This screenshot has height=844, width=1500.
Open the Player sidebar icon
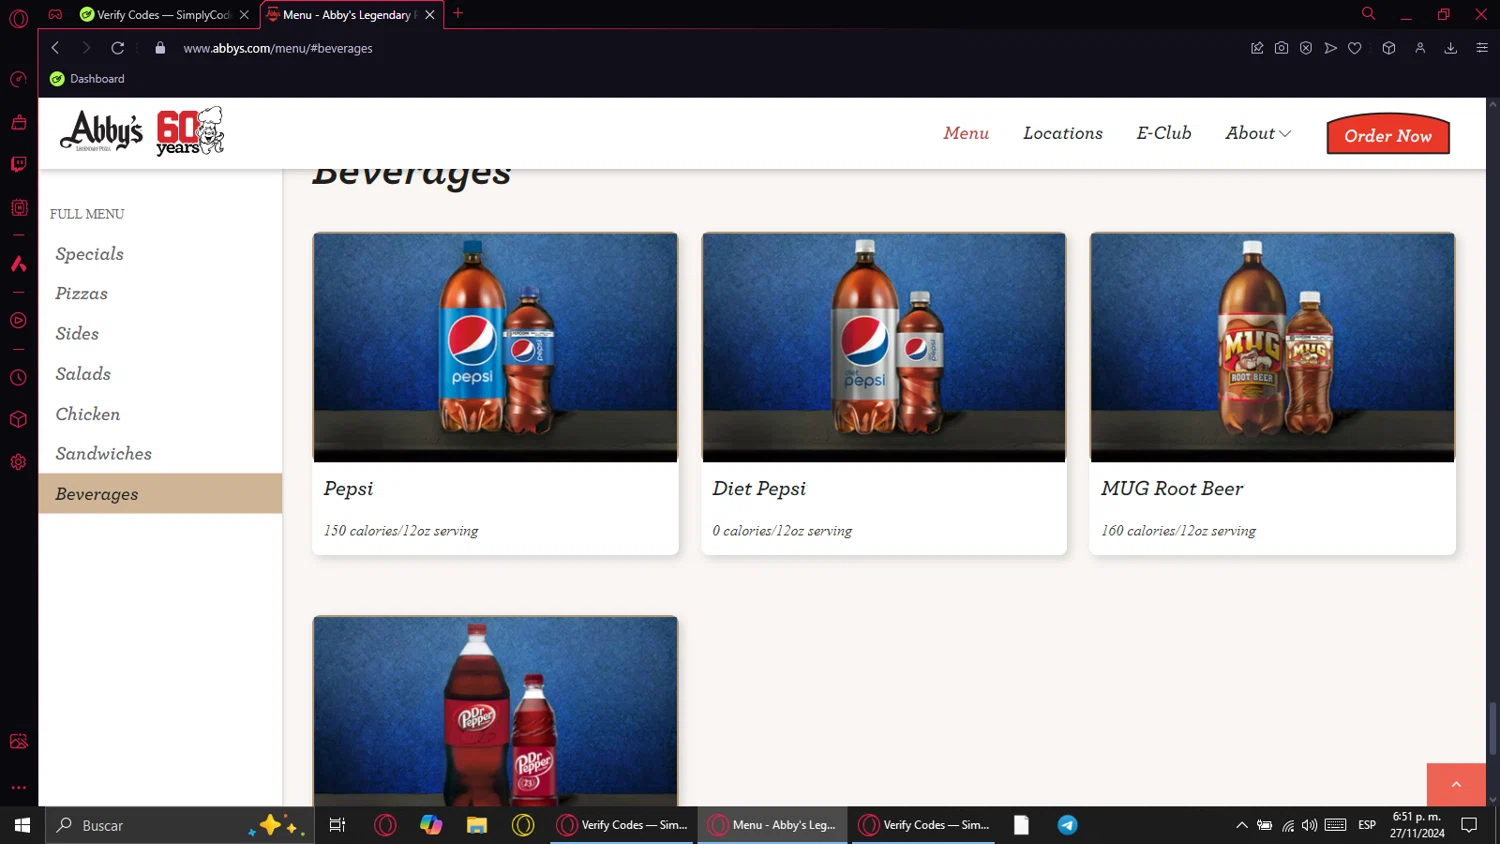coord(18,321)
